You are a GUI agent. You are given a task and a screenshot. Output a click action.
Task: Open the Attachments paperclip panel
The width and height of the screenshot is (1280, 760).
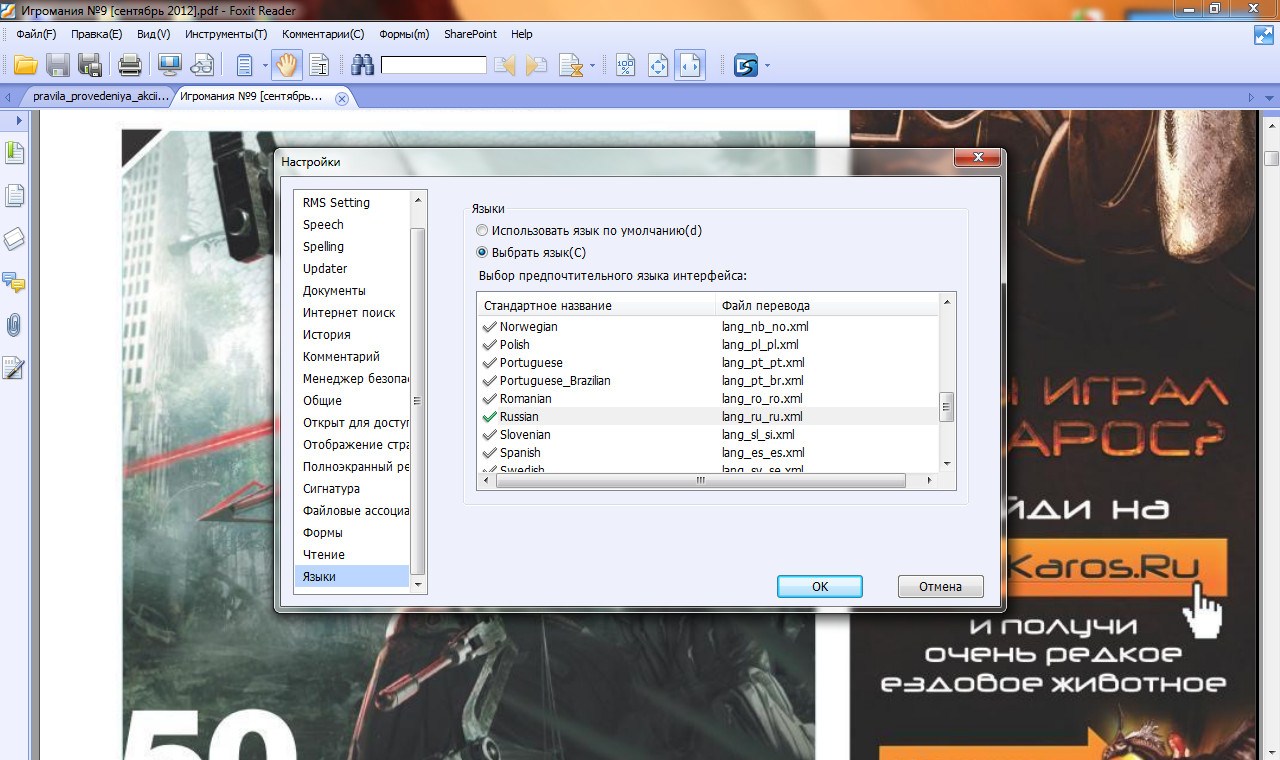14,325
